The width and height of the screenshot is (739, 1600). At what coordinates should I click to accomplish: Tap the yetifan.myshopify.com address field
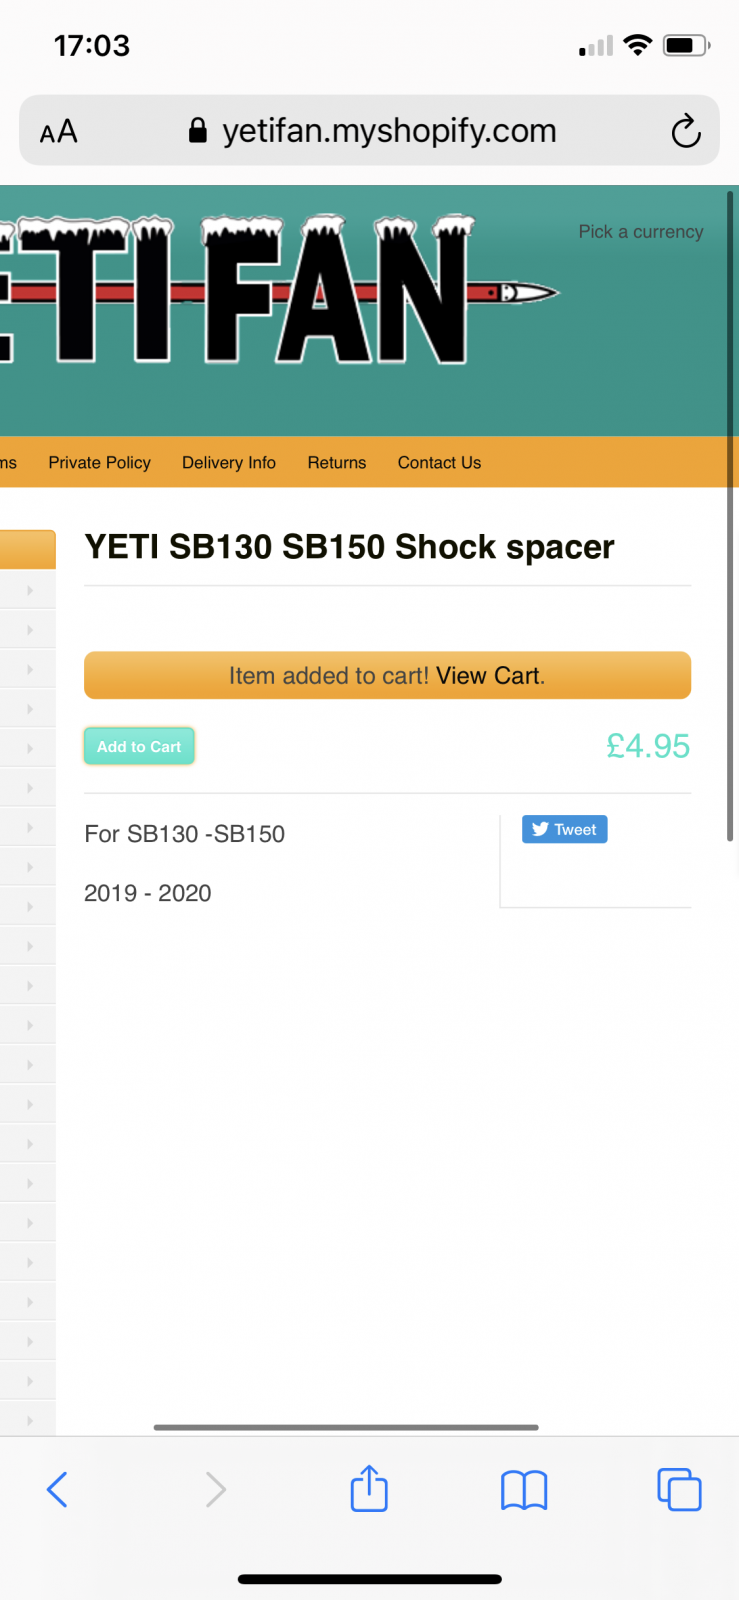388,131
